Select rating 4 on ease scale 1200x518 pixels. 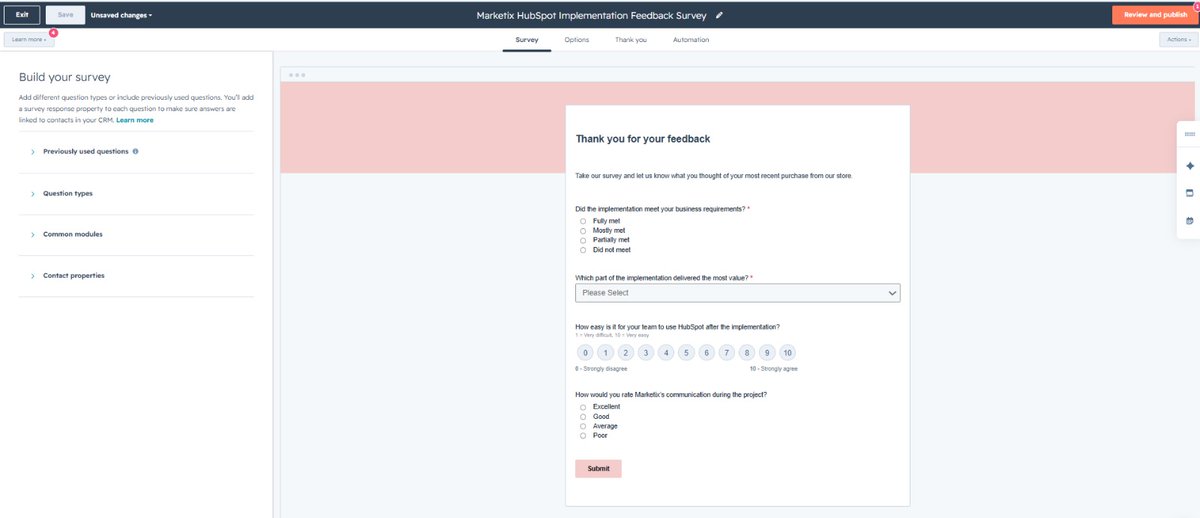click(666, 352)
